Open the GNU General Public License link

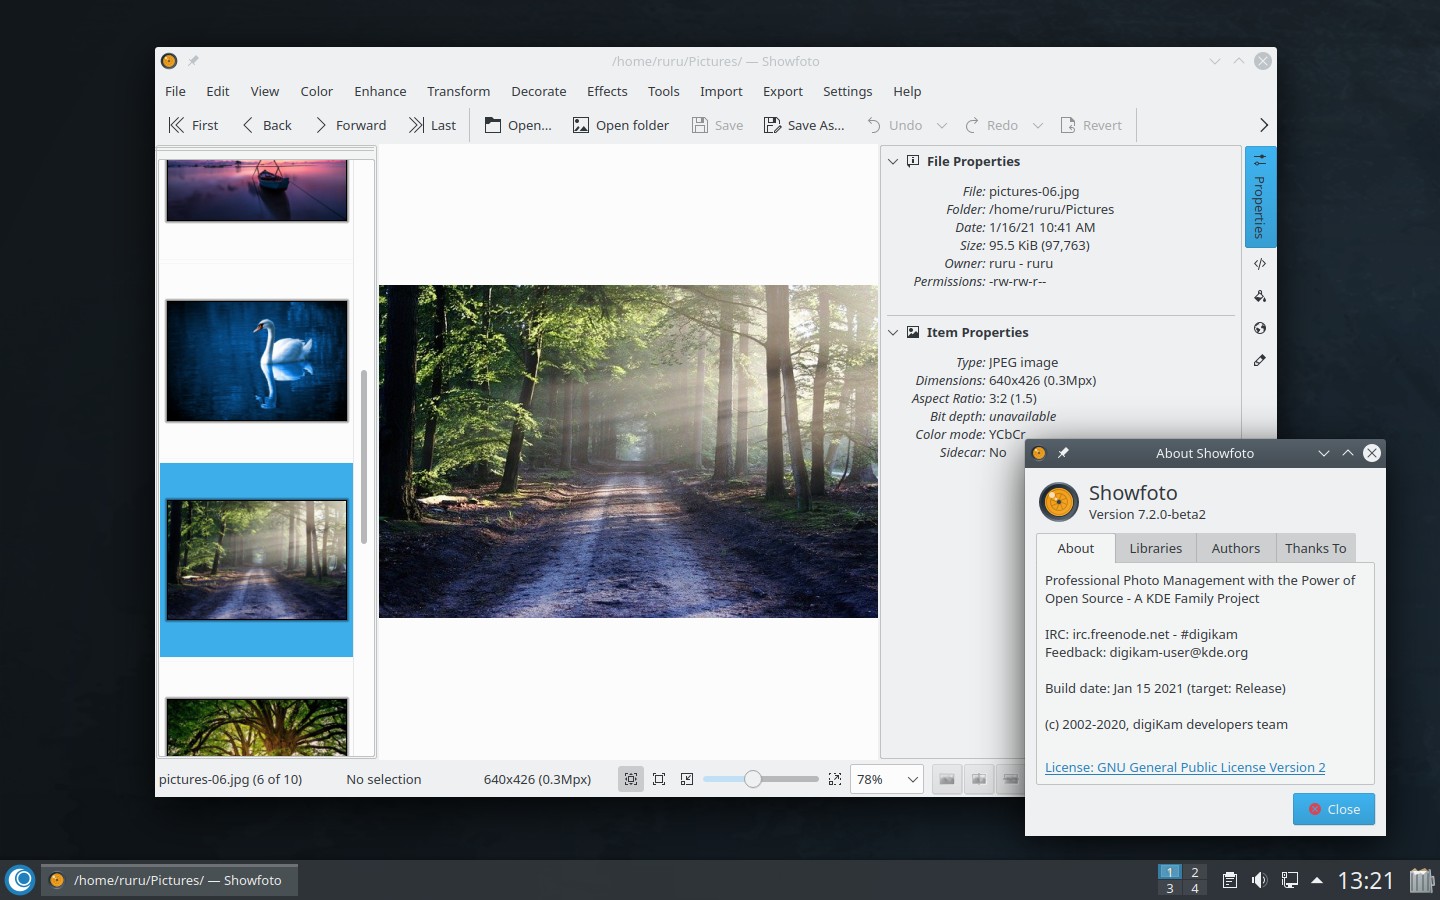point(1184,767)
